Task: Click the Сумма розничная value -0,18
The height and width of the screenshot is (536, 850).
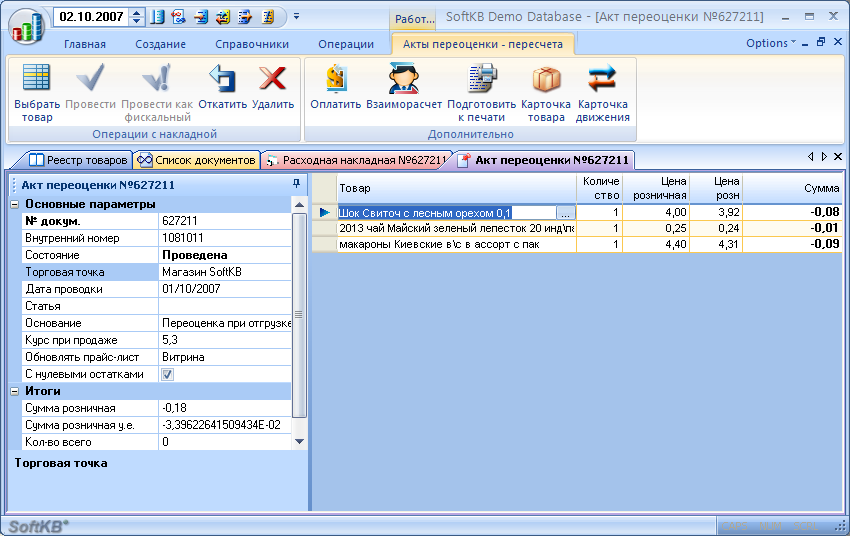Action: (225, 408)
